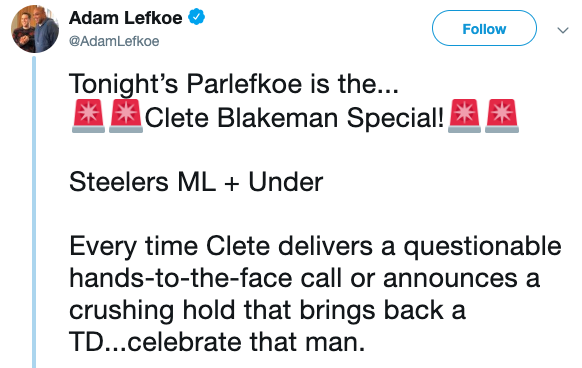Click the "Steelers ML + Under" line

[x=196, y=182]
